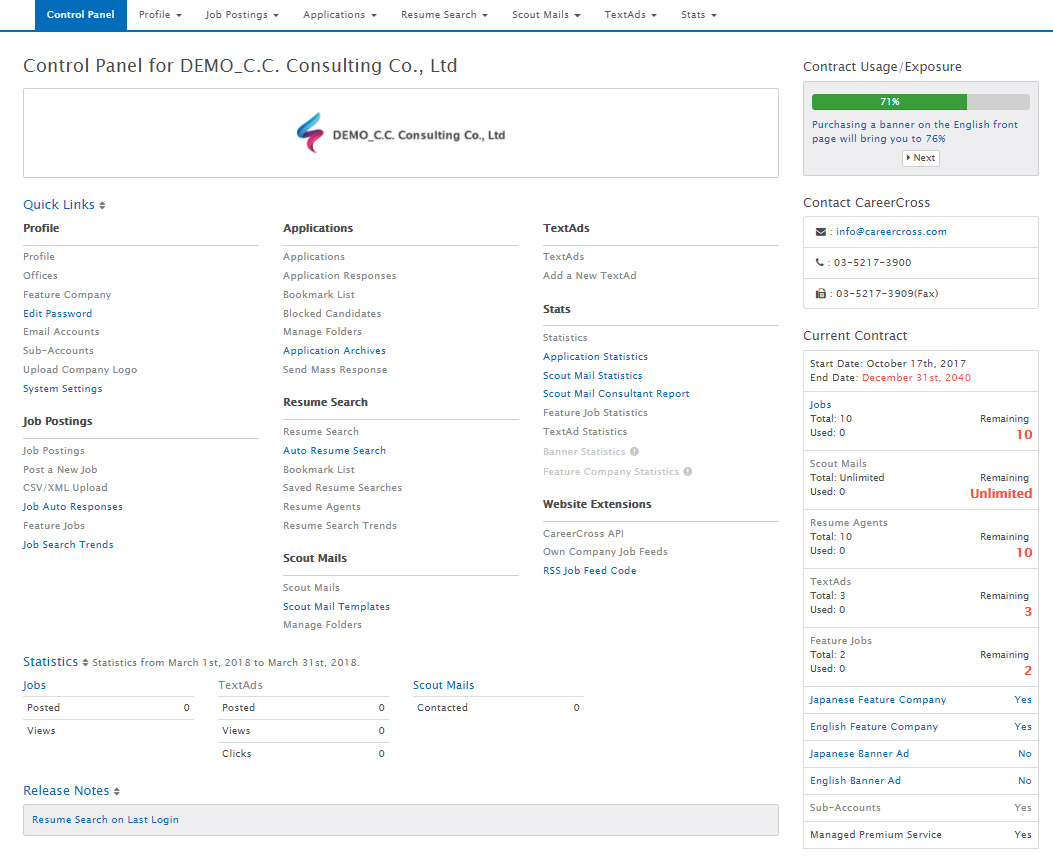Click Resume Agents quick link
Screen dimensions: 1053x858
coord(322,507)
